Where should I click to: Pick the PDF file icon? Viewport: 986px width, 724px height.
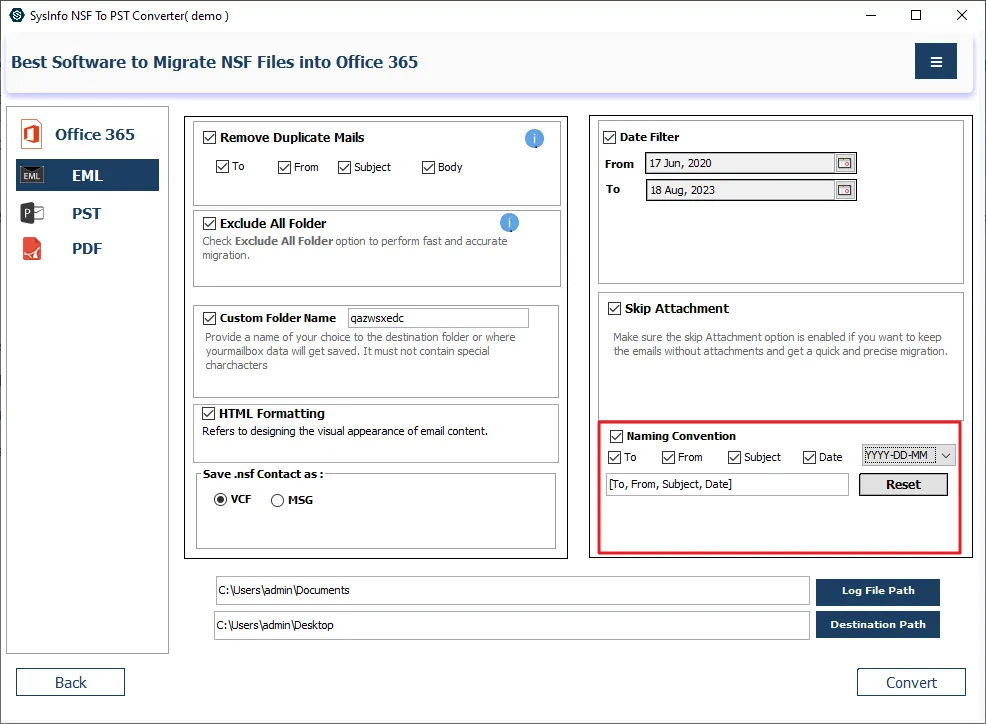[x=32, y=249]
